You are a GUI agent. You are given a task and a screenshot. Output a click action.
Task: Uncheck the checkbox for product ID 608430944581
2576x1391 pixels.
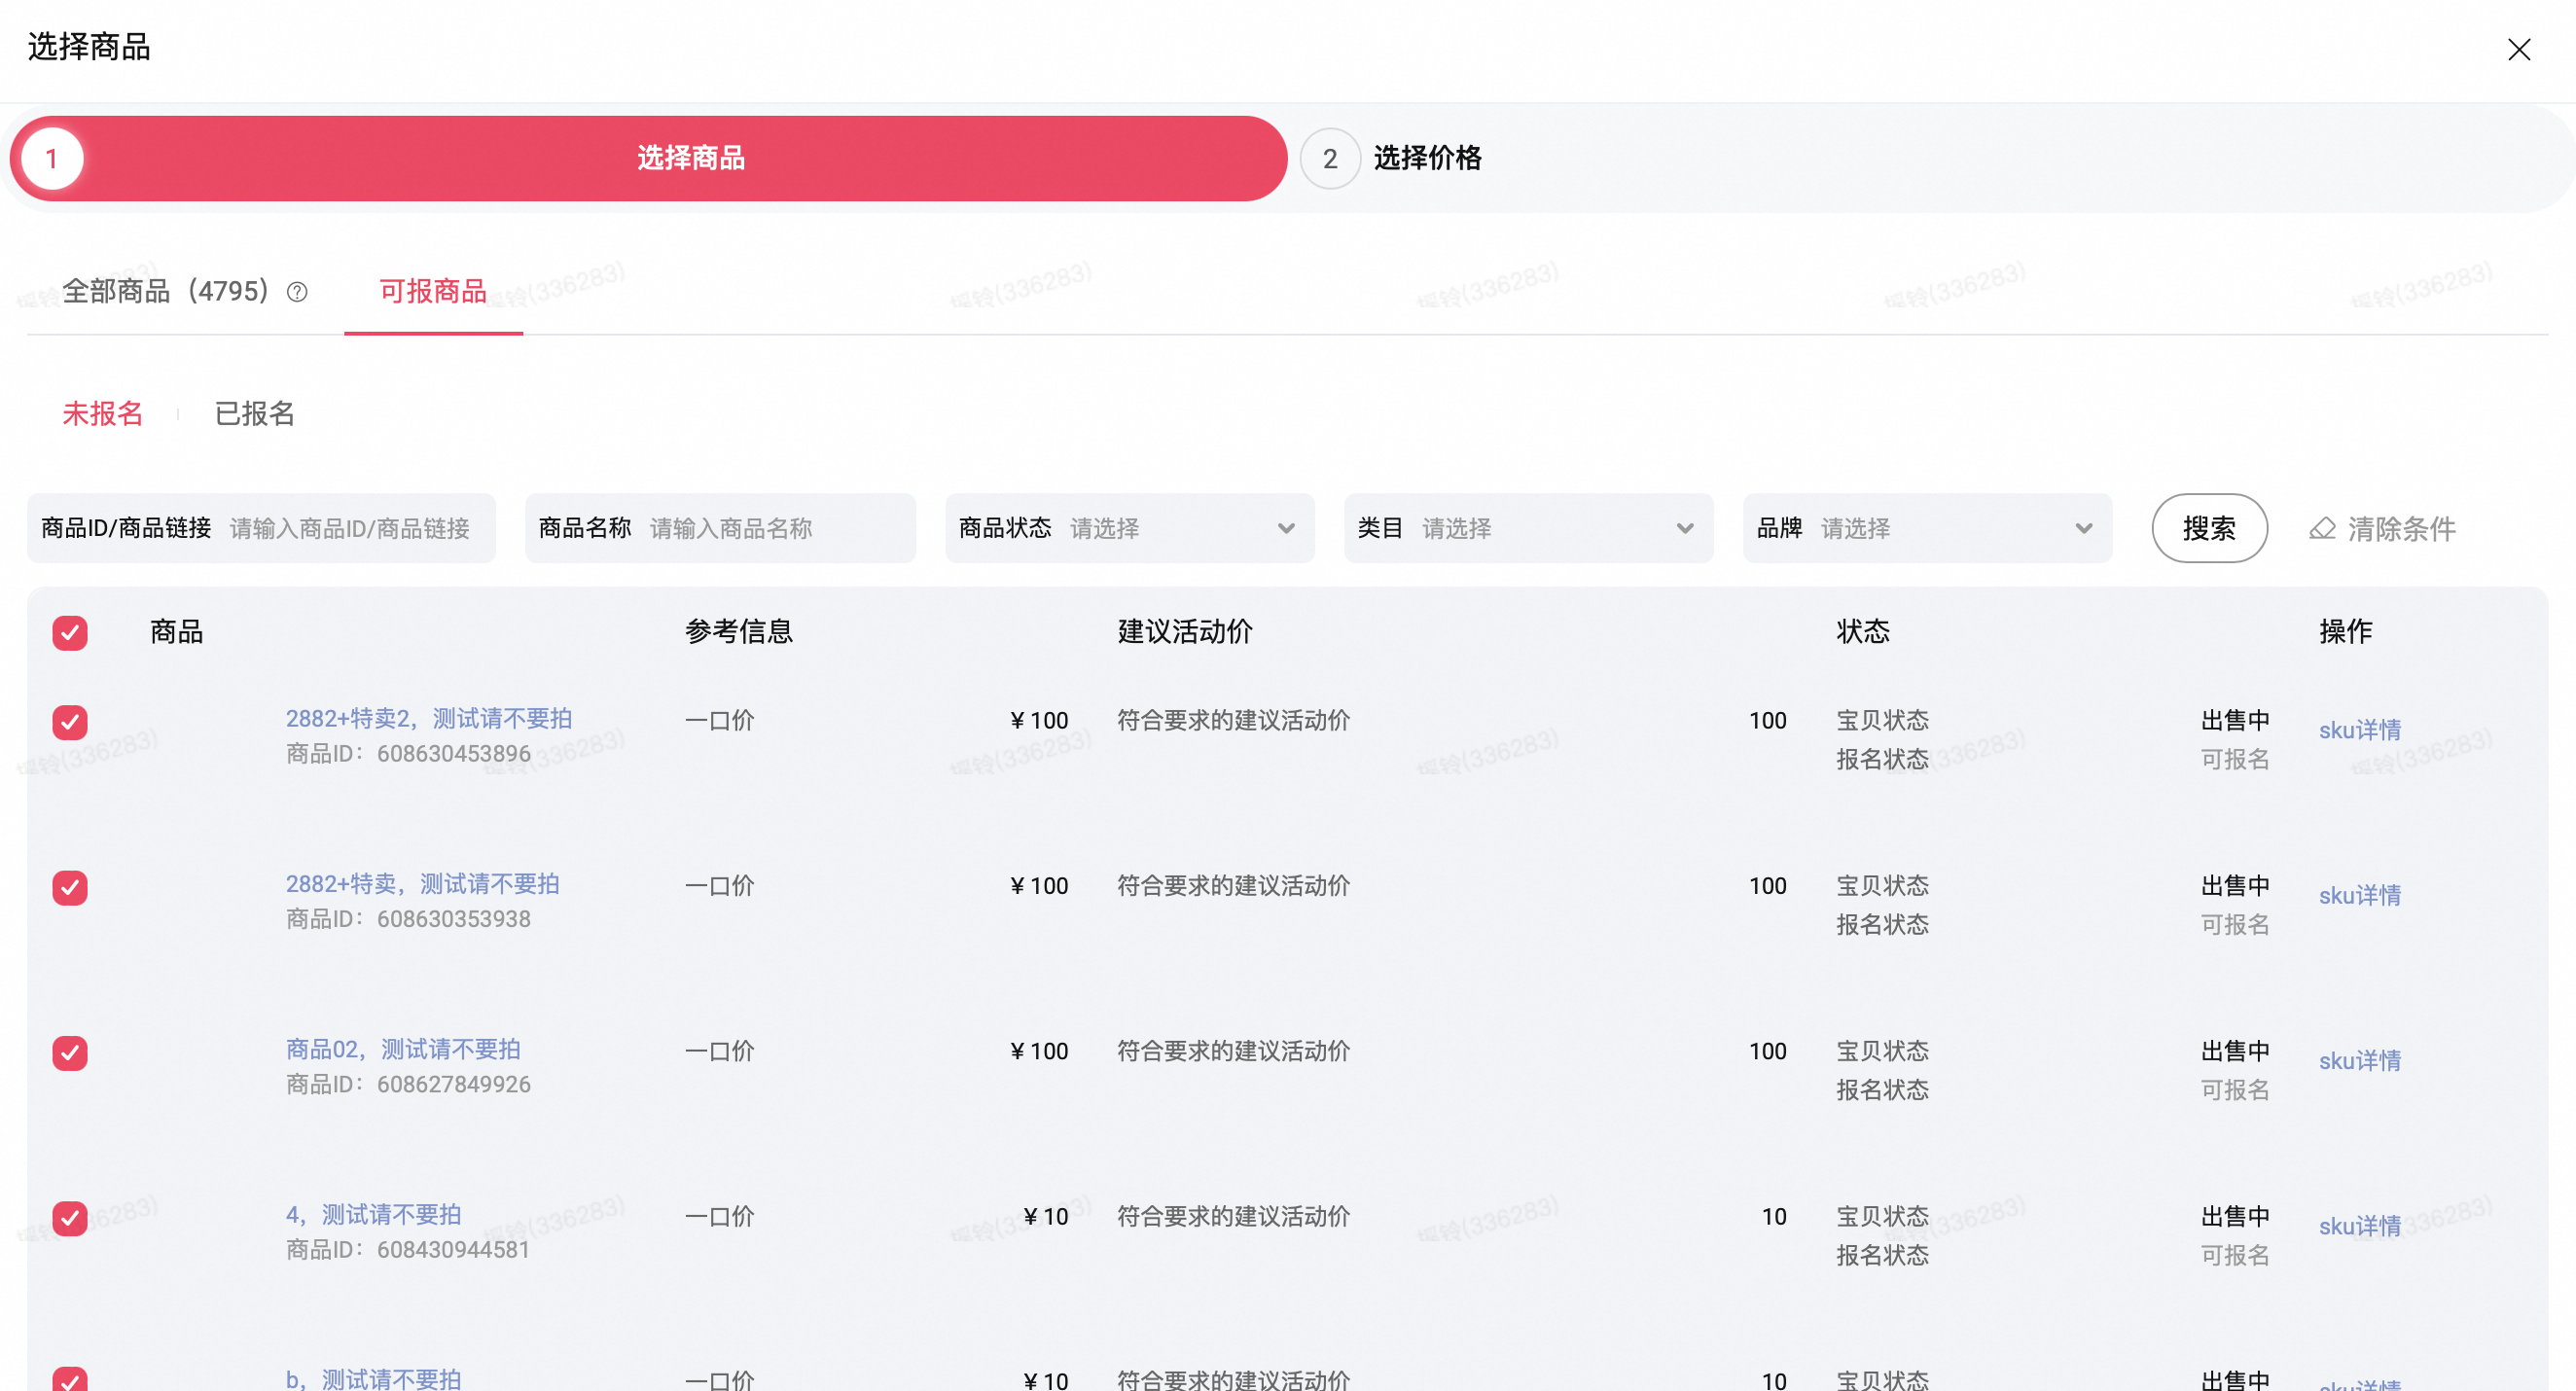[70, 1218]
